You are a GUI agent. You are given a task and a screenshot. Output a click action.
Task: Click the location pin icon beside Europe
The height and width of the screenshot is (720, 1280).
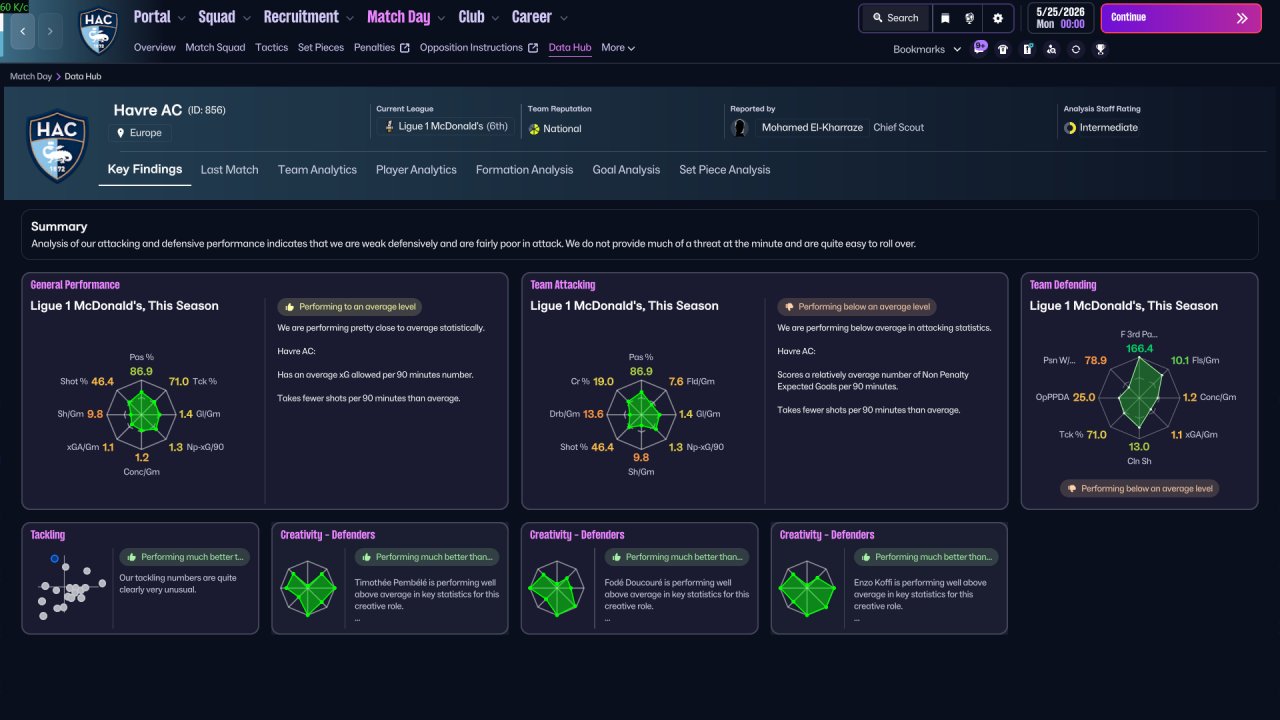tap(121, 133)
